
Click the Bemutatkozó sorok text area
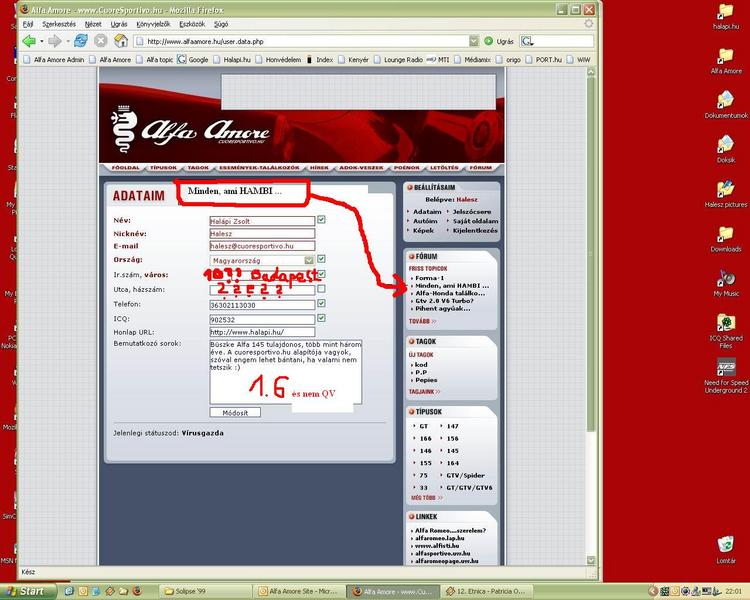(x=286, y=372)
